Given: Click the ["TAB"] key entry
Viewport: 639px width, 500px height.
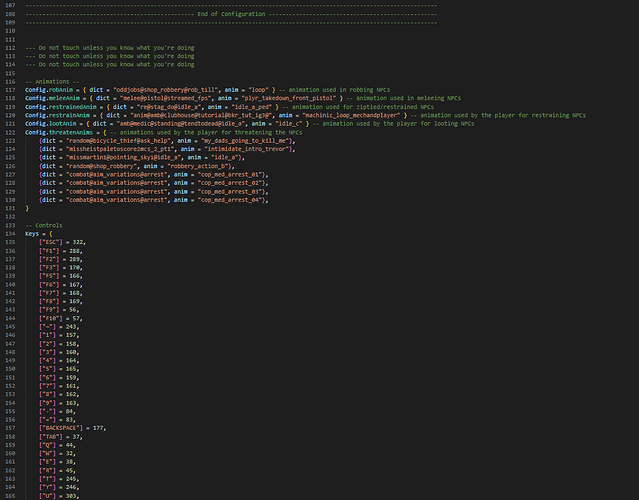Looking at the screenshot, I should point(51,437).
